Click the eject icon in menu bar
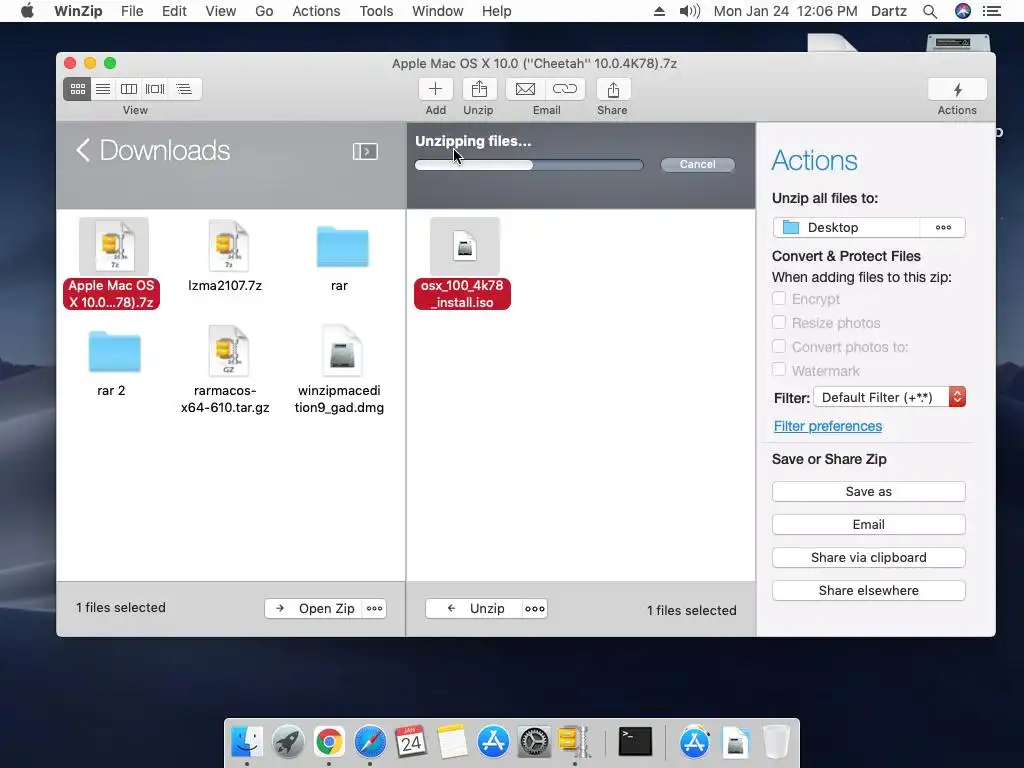This screenshot has height=768, width=1024. [659, 11]
